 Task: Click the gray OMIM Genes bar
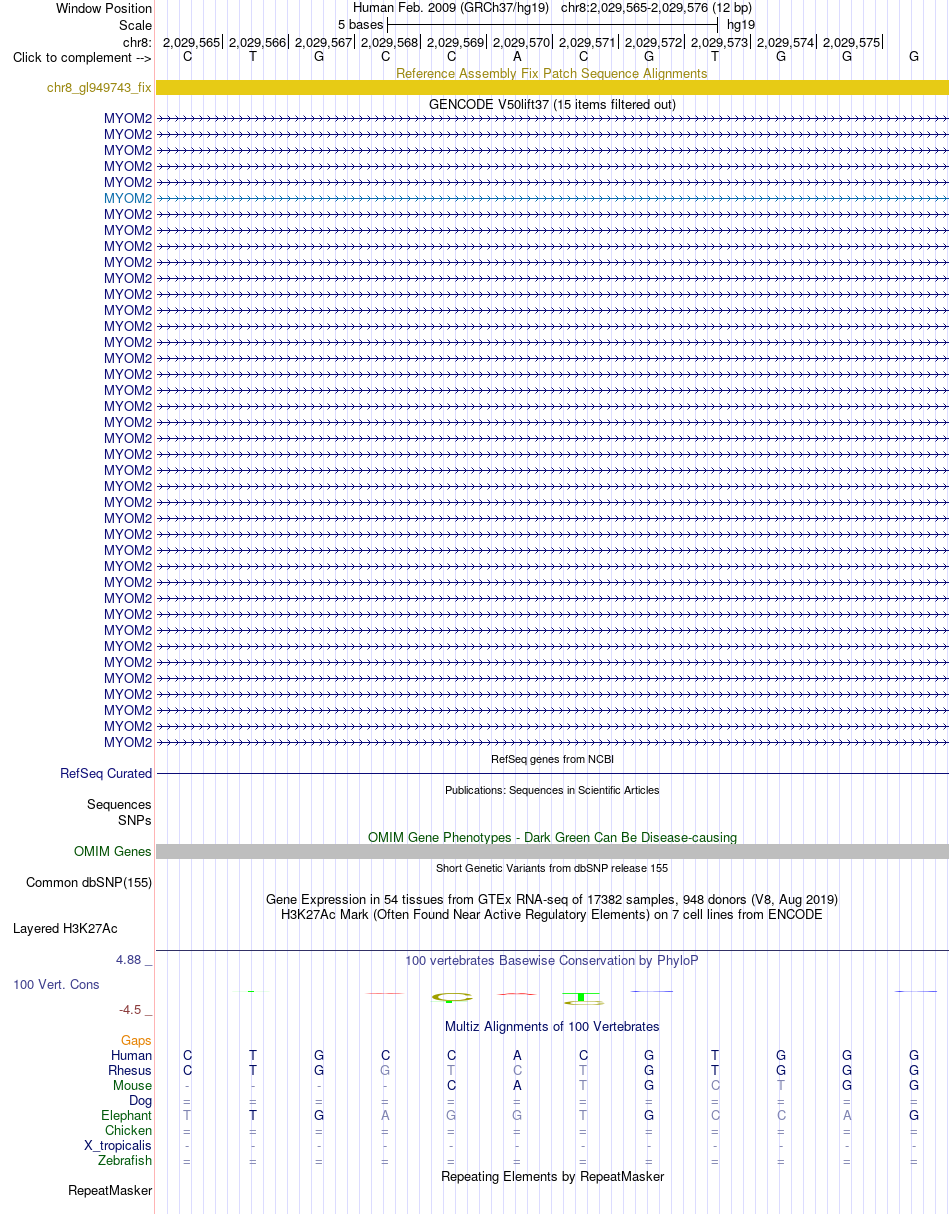click(x=552, y=852)
